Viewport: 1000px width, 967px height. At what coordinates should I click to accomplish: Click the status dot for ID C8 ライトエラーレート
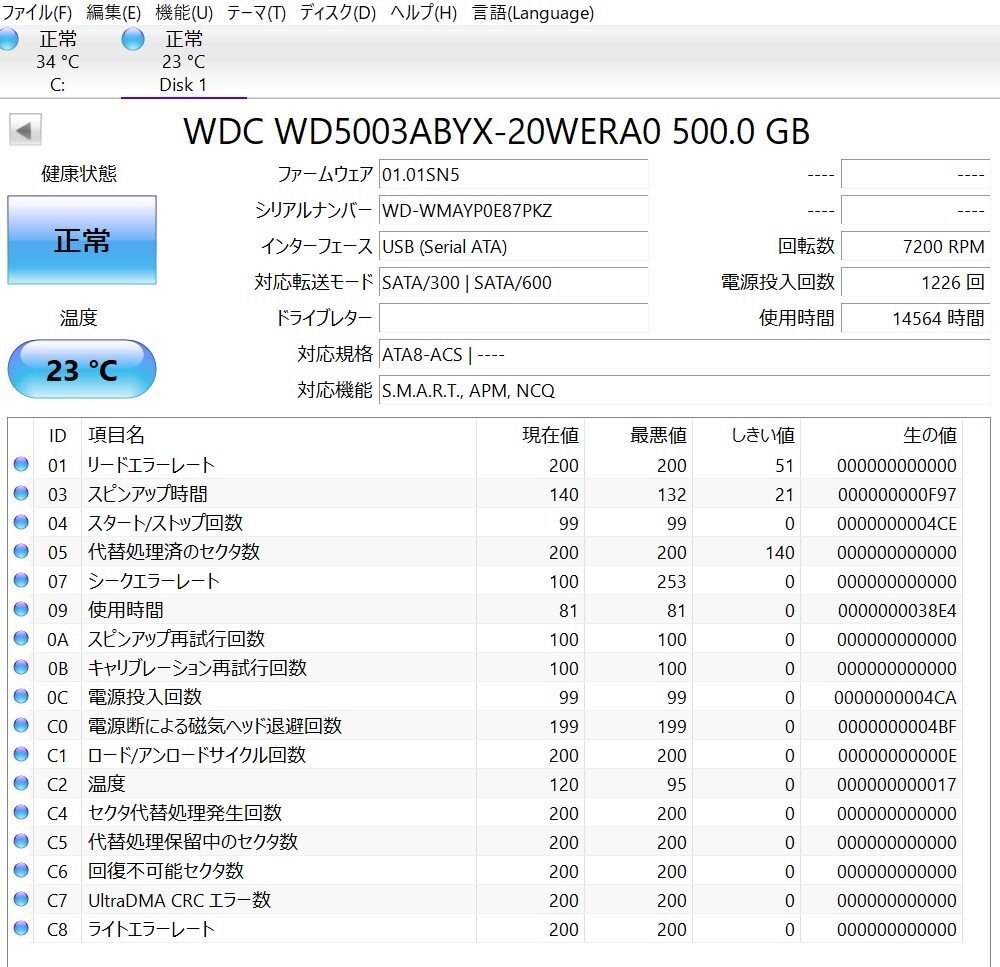click(21, 928)
